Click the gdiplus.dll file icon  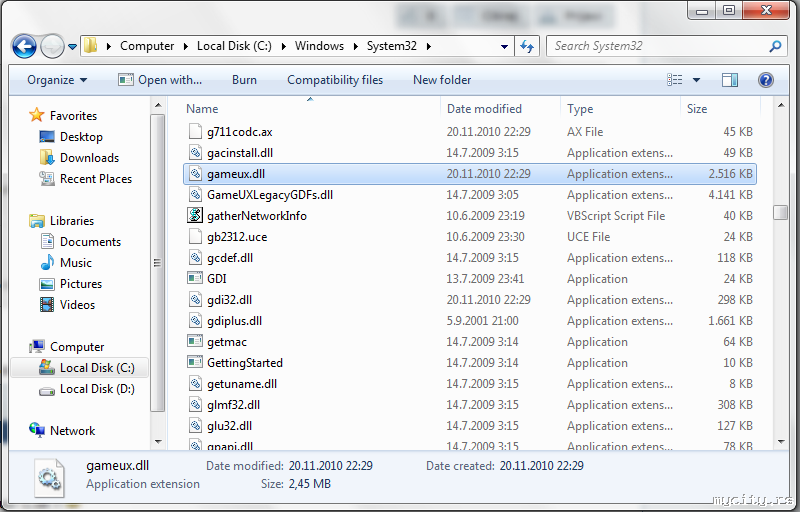pos(195,320)
